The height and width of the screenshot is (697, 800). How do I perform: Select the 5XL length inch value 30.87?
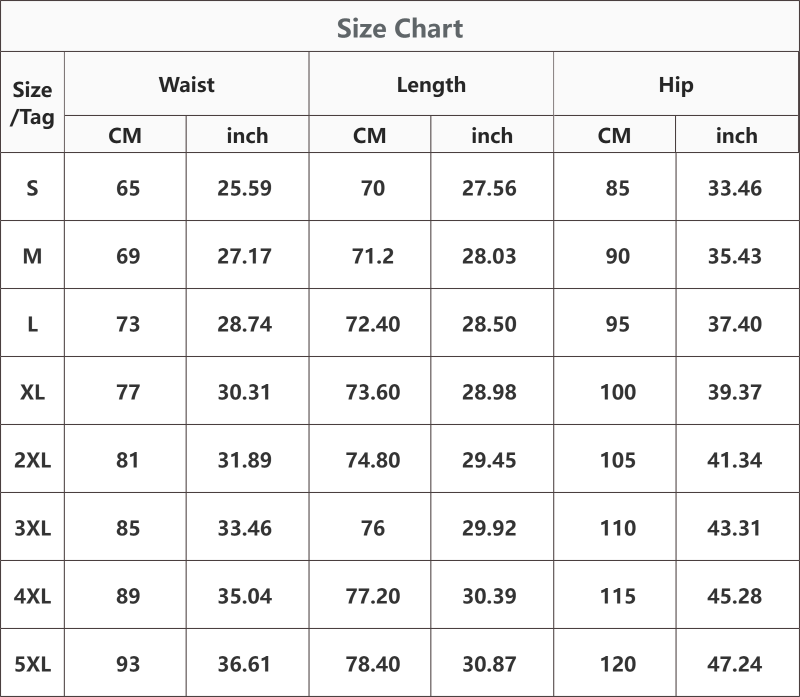point(489,664)
